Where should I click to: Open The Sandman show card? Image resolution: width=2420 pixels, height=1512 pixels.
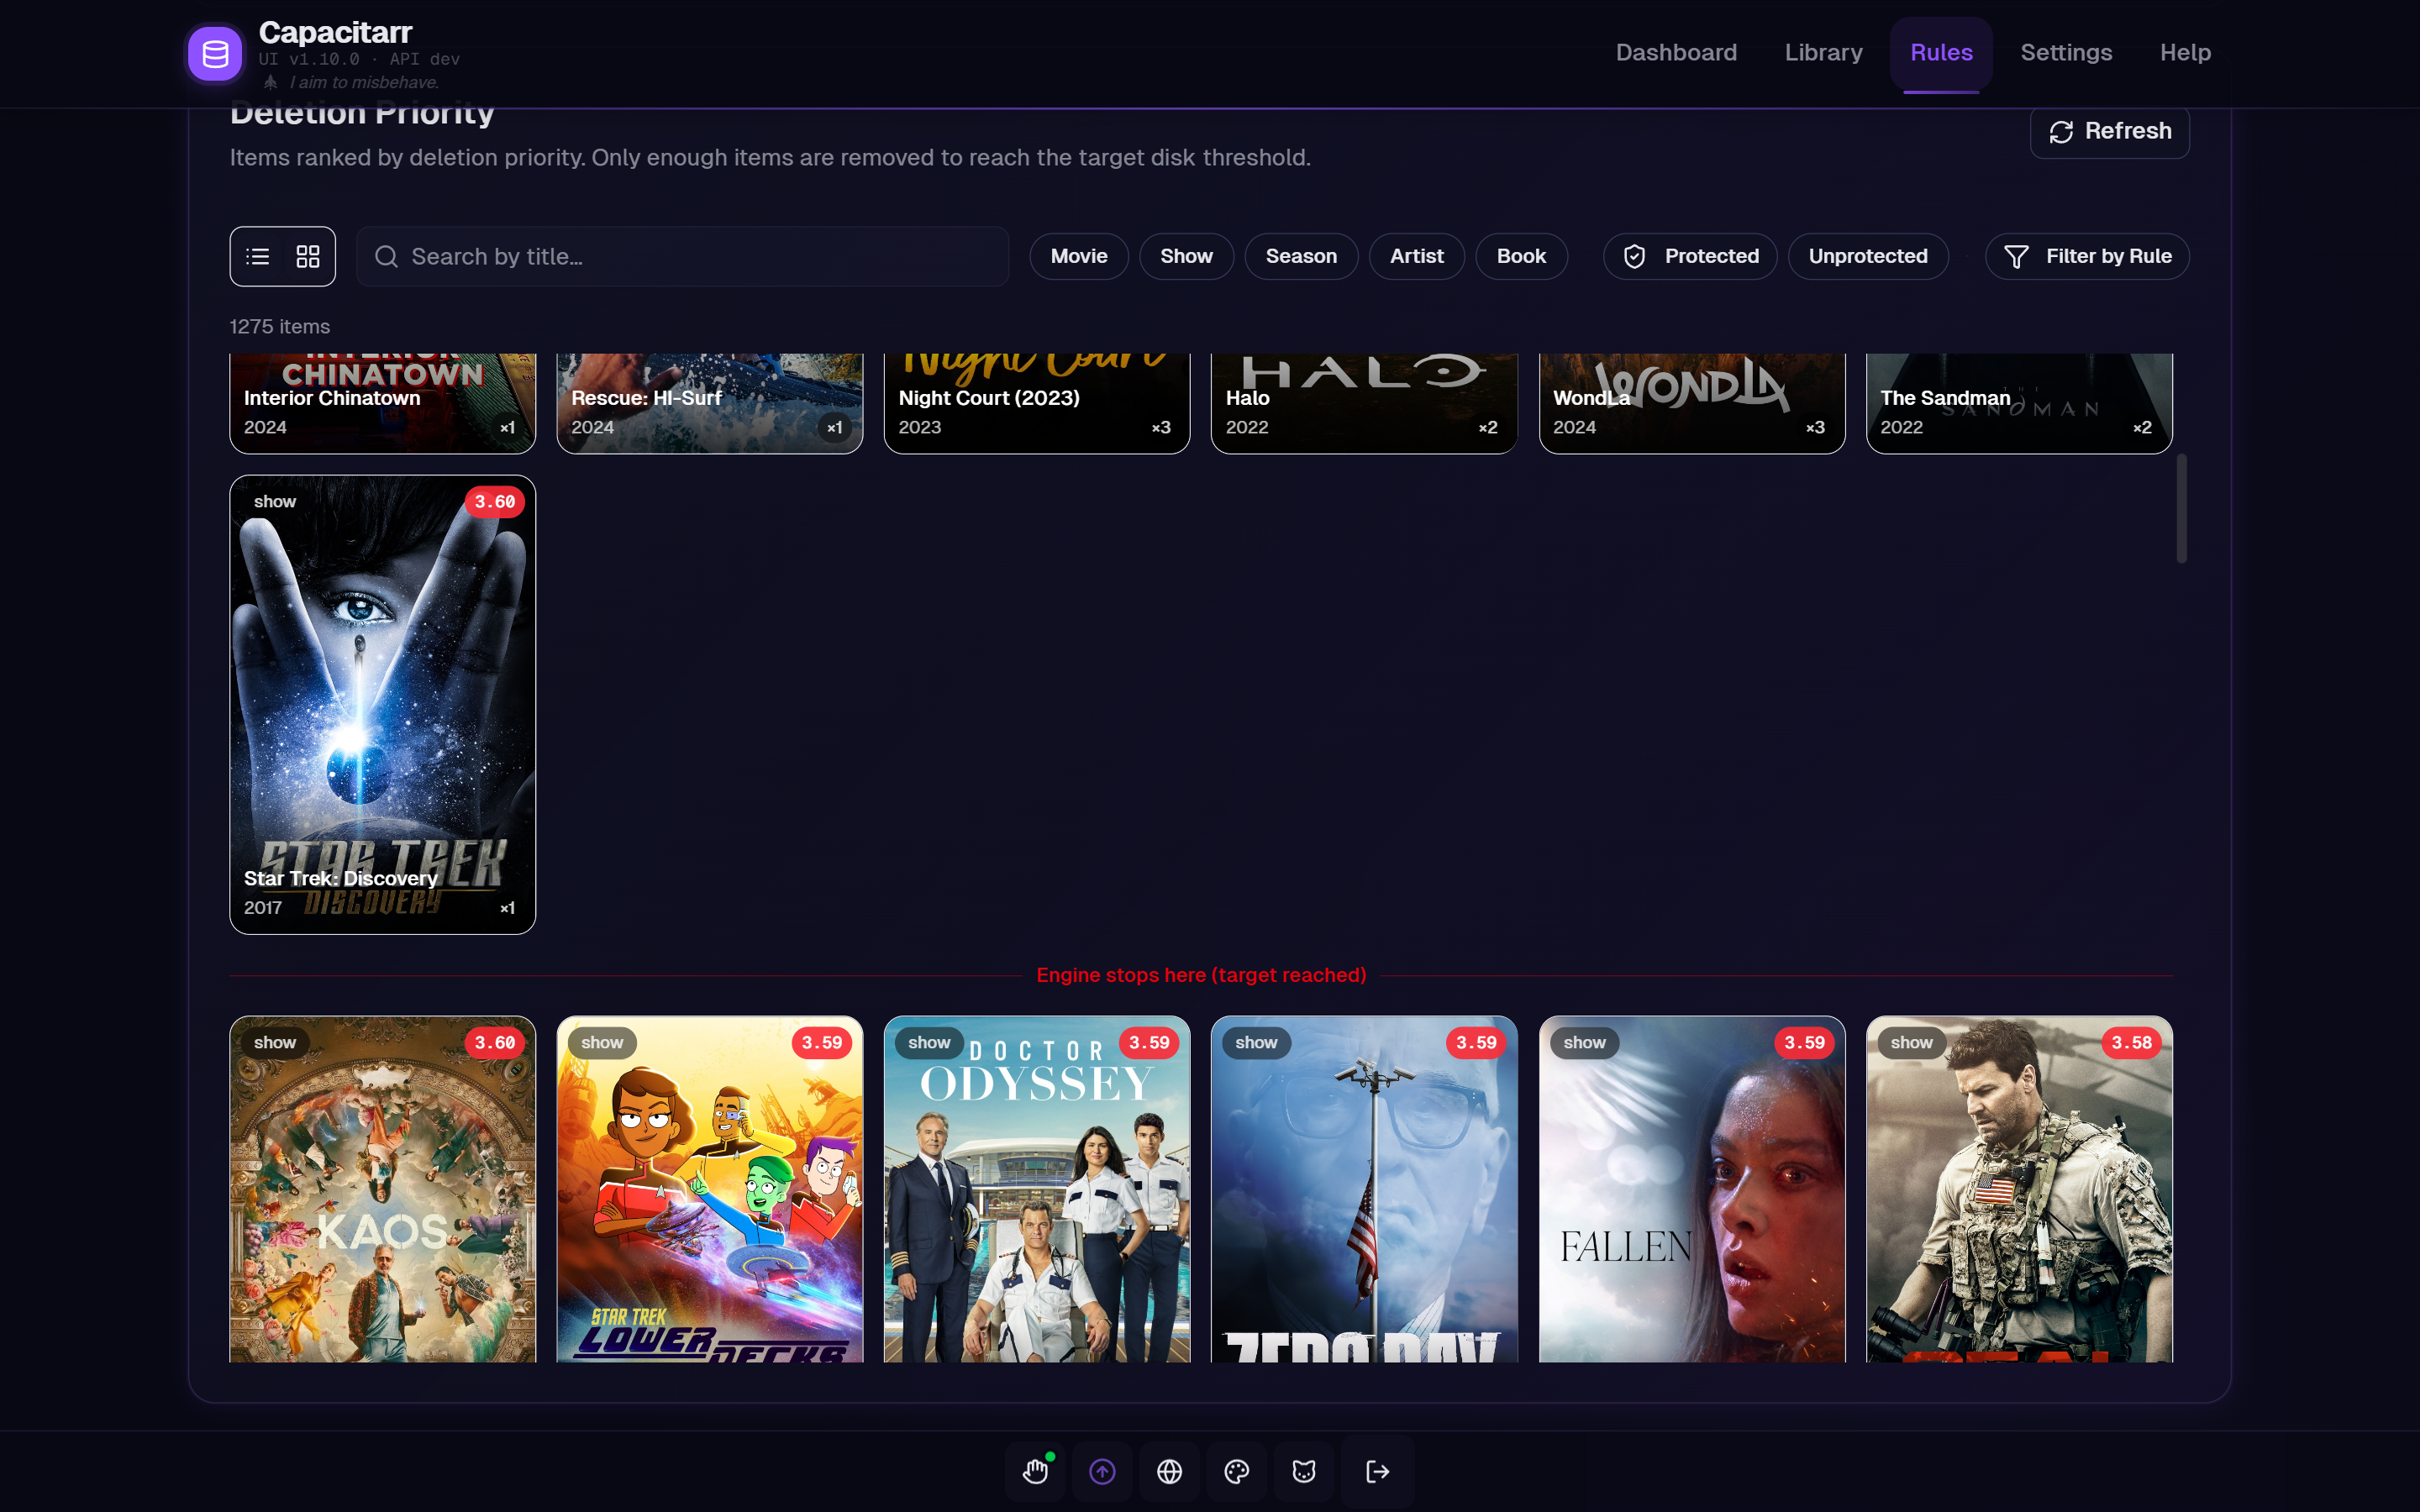coord(2019,403)
